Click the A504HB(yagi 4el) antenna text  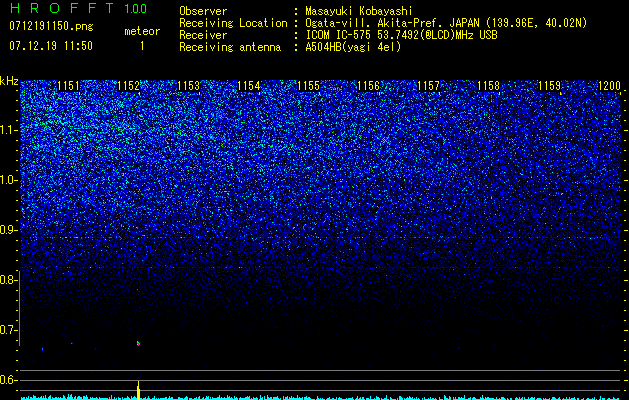(353, 47)
